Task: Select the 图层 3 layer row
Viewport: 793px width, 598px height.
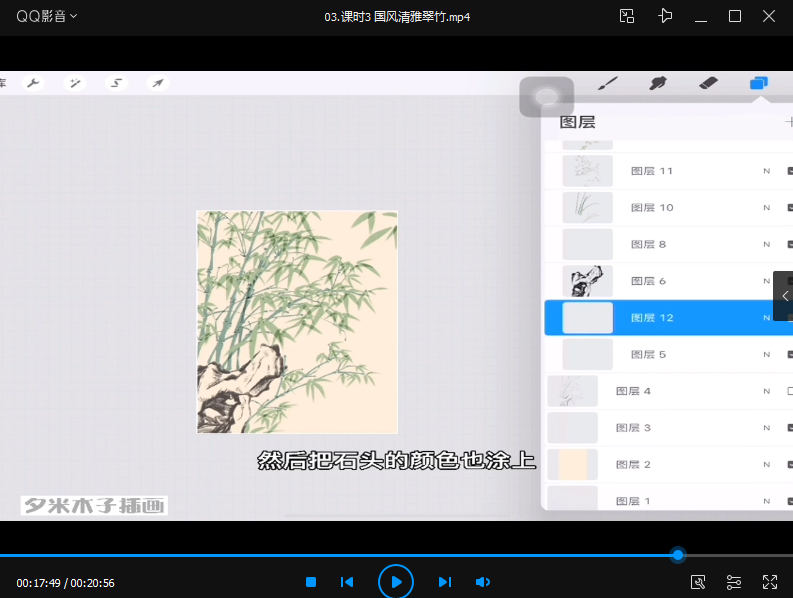Action: click(x=660, y=428)
